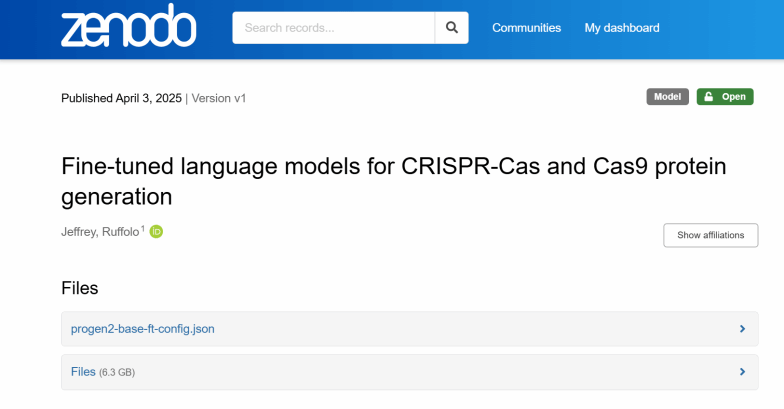Click the progen2-base-ft-config.json title

point(143,328)
